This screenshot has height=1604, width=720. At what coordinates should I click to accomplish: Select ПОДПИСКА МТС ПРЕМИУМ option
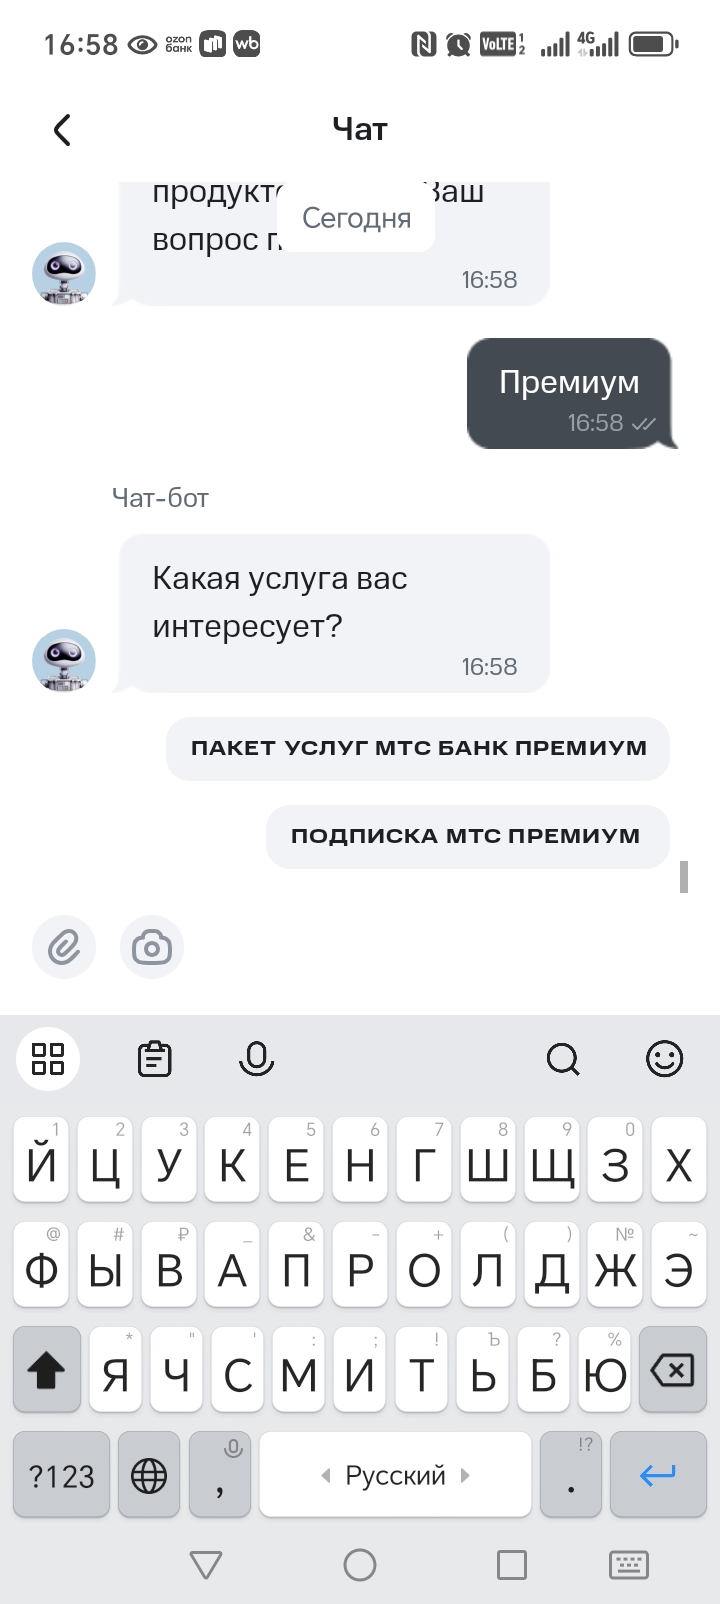tap(467, 836)
